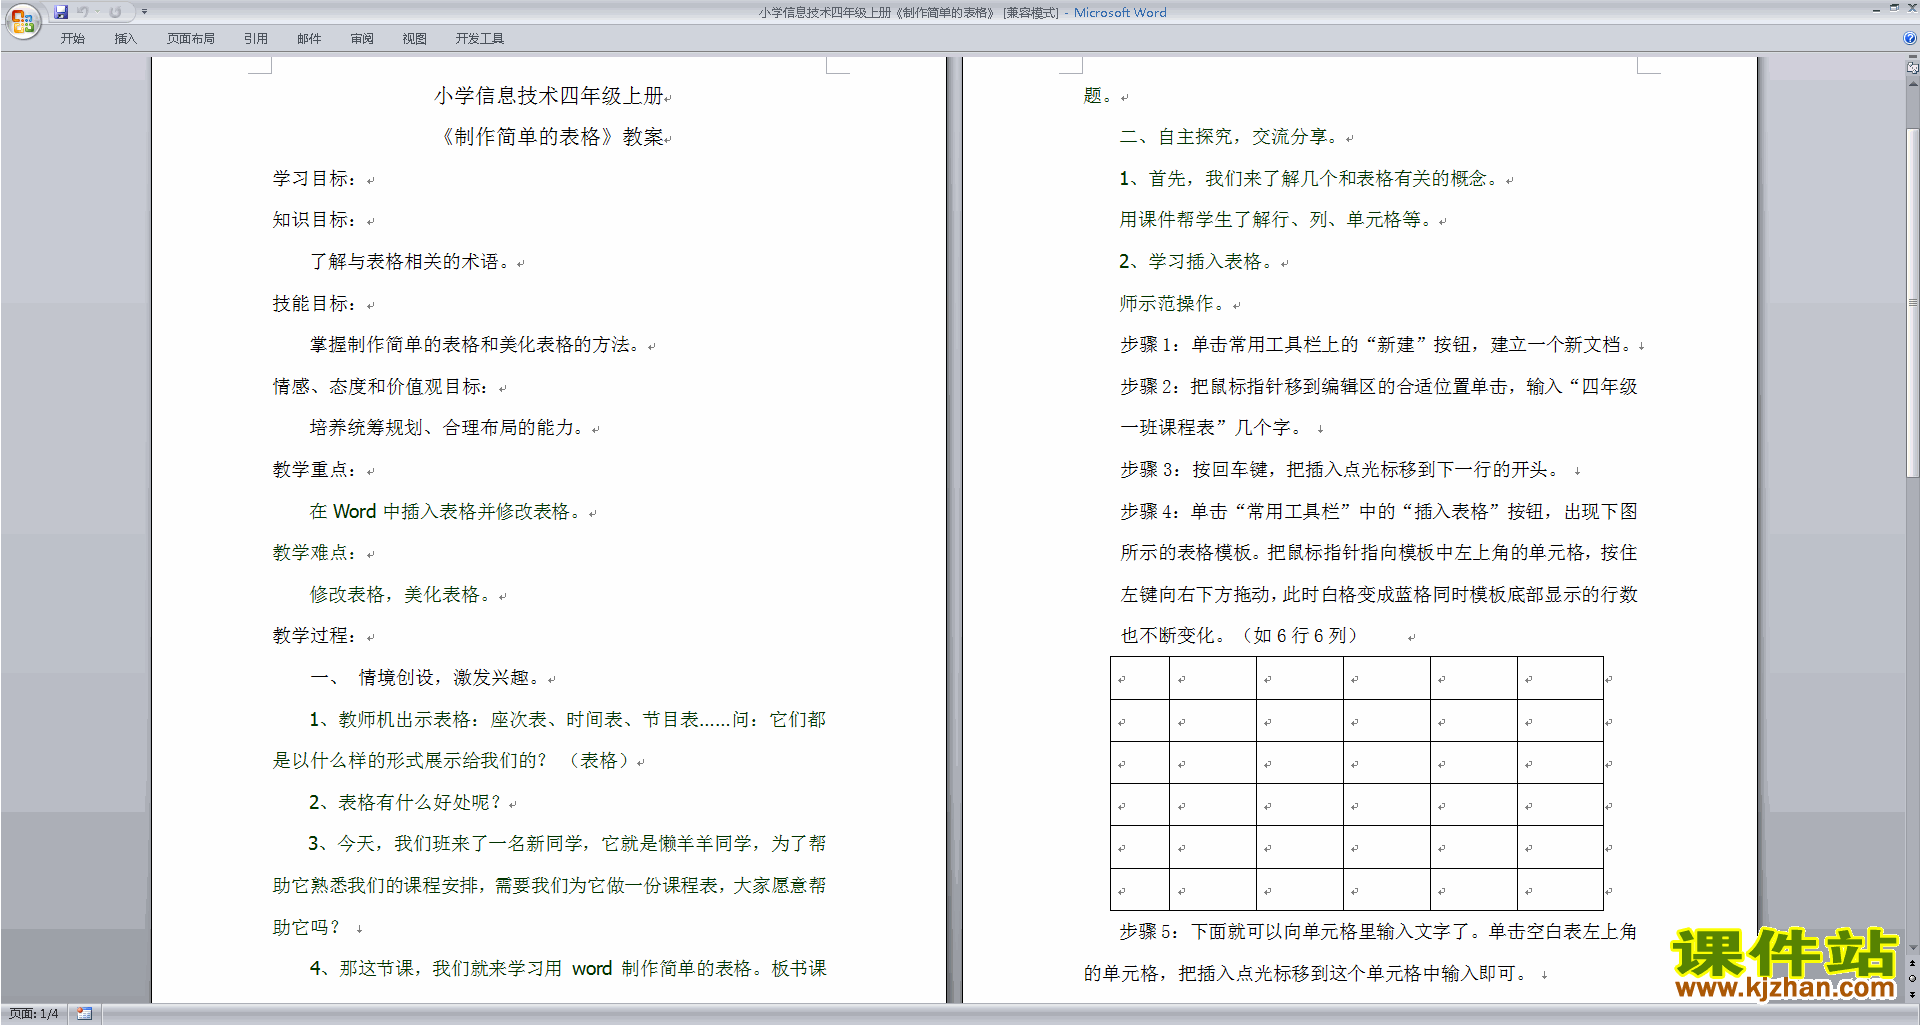Click the line 师示范操作

click(1172, 304)
